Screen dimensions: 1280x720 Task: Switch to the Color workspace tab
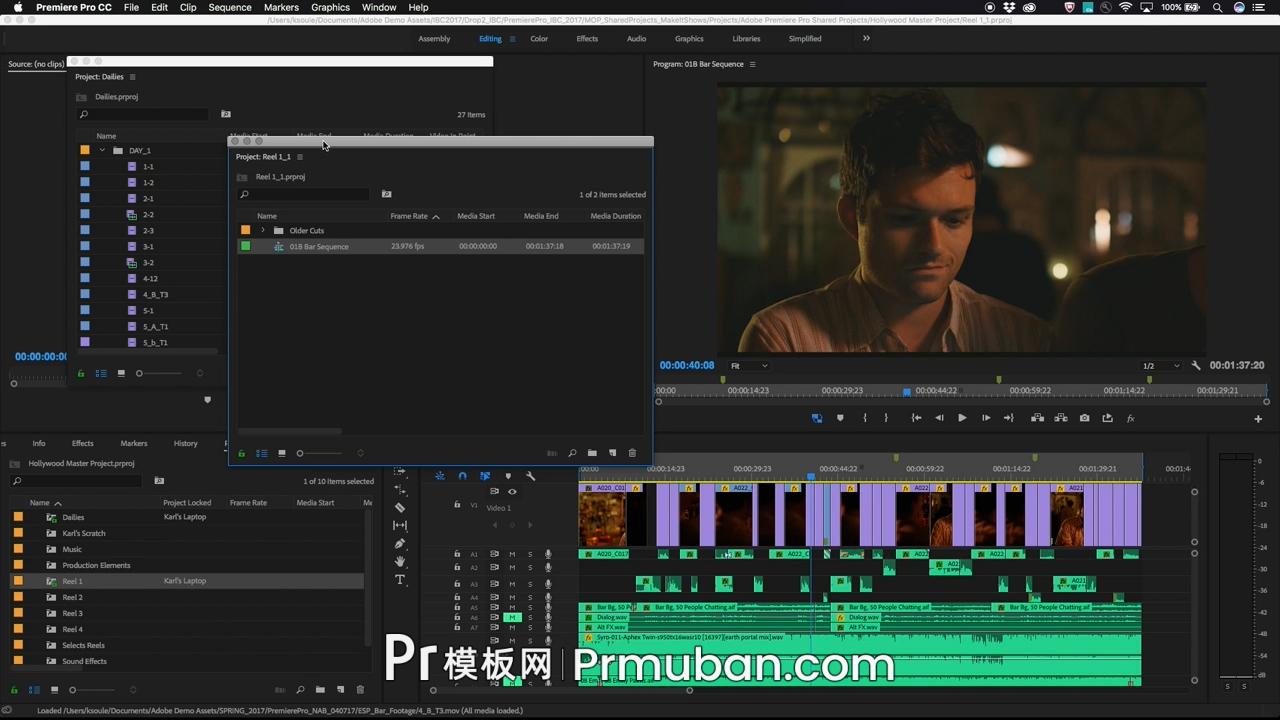pyautogui.click(x=539, y=38)
